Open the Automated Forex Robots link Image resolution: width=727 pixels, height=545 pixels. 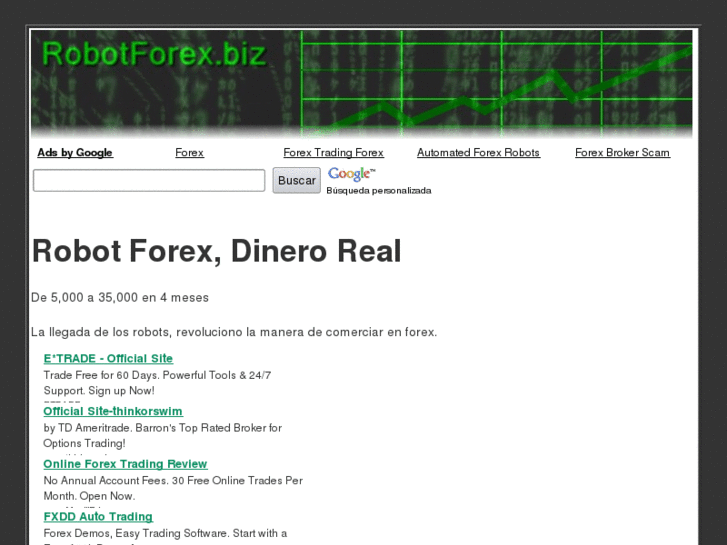478,153
